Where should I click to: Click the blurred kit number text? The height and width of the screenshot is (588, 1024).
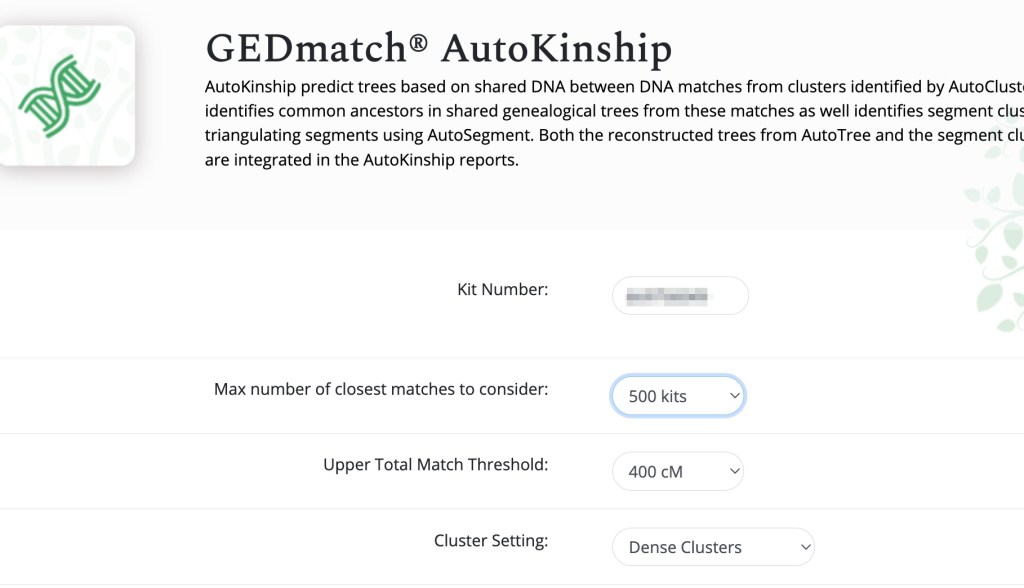tap(665, 296)
